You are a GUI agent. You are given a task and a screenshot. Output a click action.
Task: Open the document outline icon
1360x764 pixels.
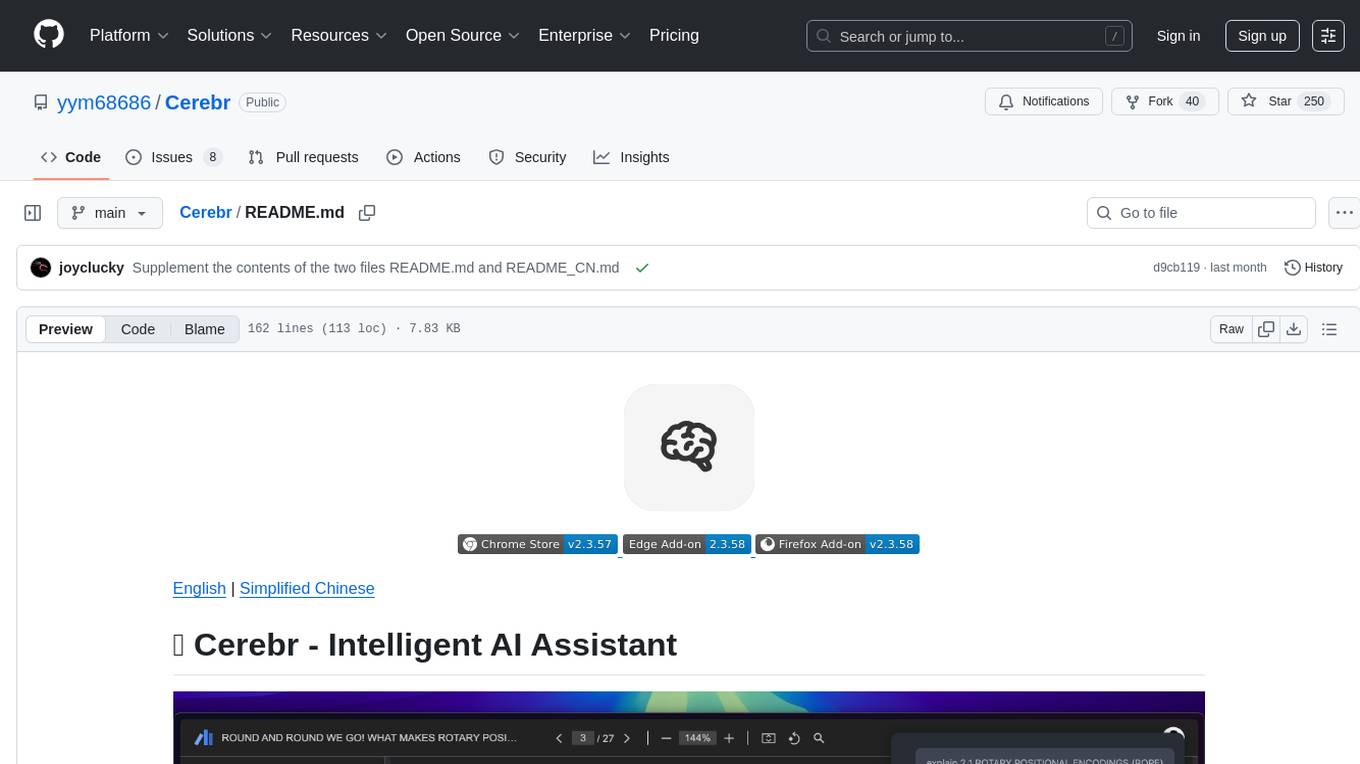coord(1329,329)
